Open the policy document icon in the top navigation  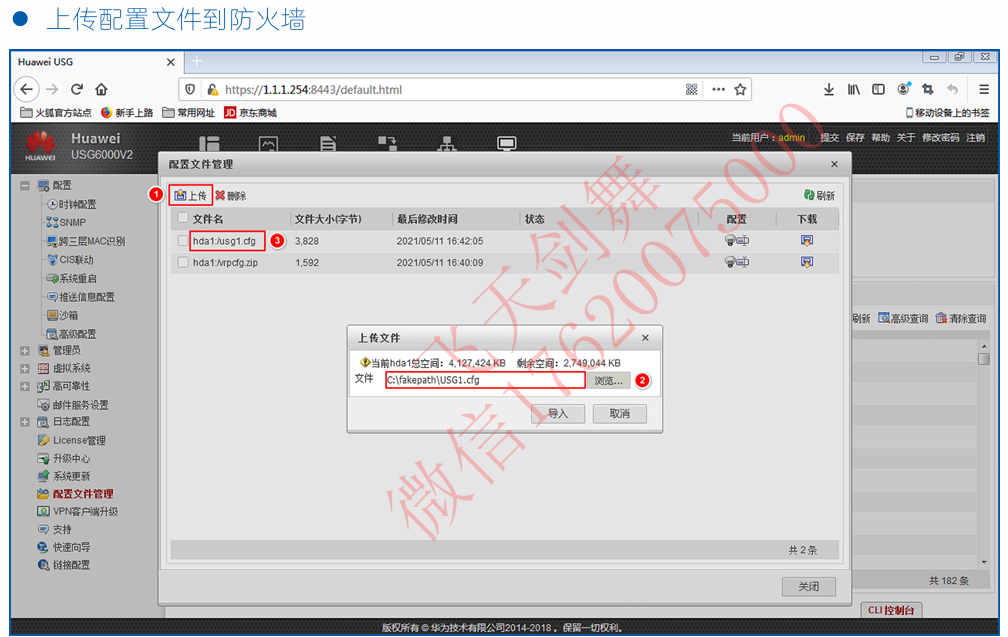click(x=328, y=143)
